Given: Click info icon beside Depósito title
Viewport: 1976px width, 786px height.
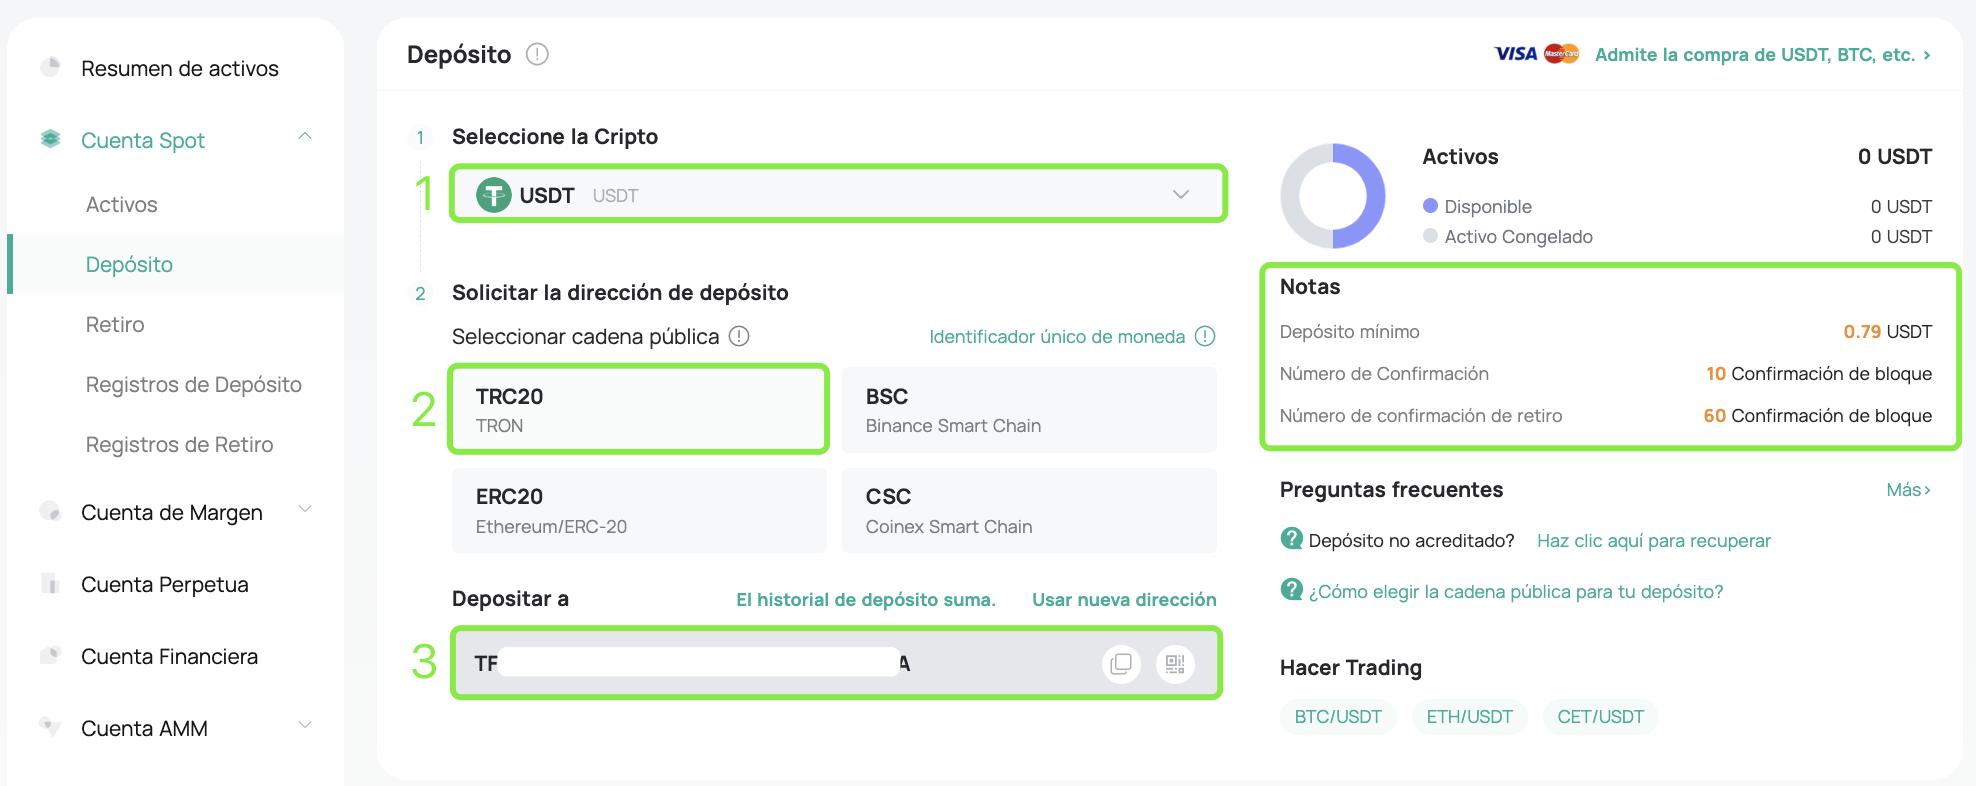Looking at the screenshot, I should 537,54.
